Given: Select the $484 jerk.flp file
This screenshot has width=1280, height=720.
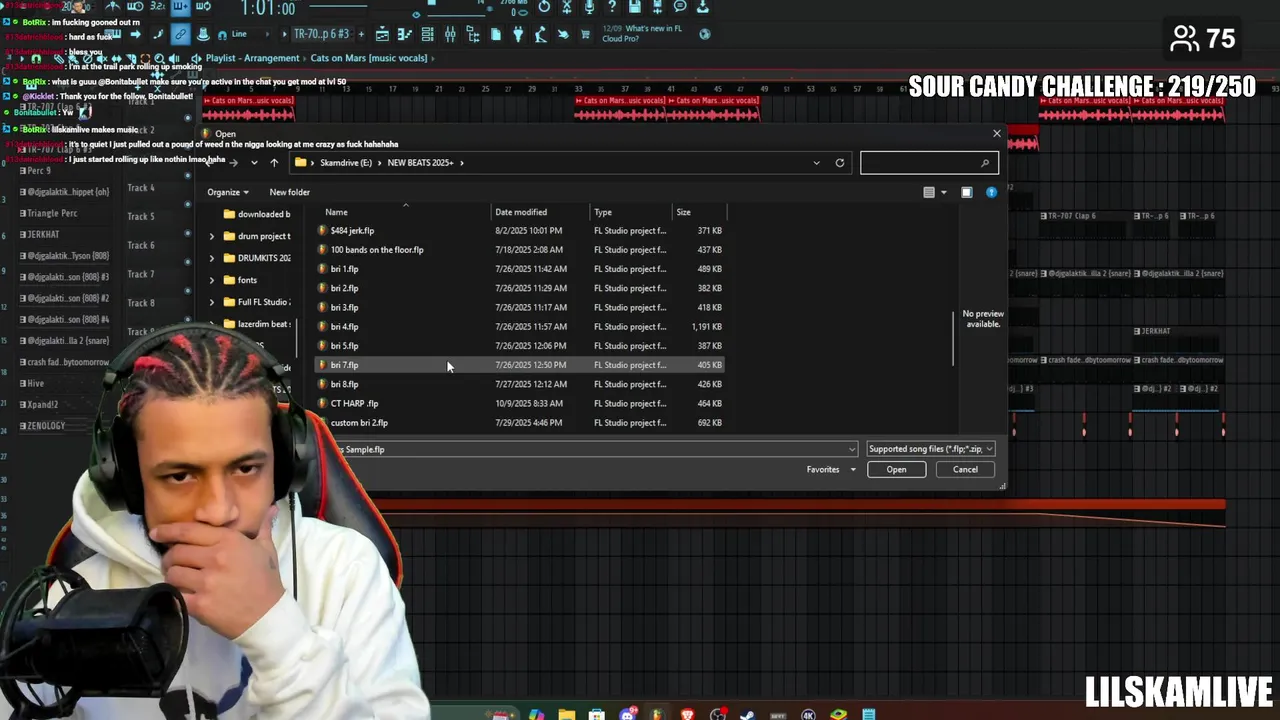Looking at the screenshot, I should [520, 230].
